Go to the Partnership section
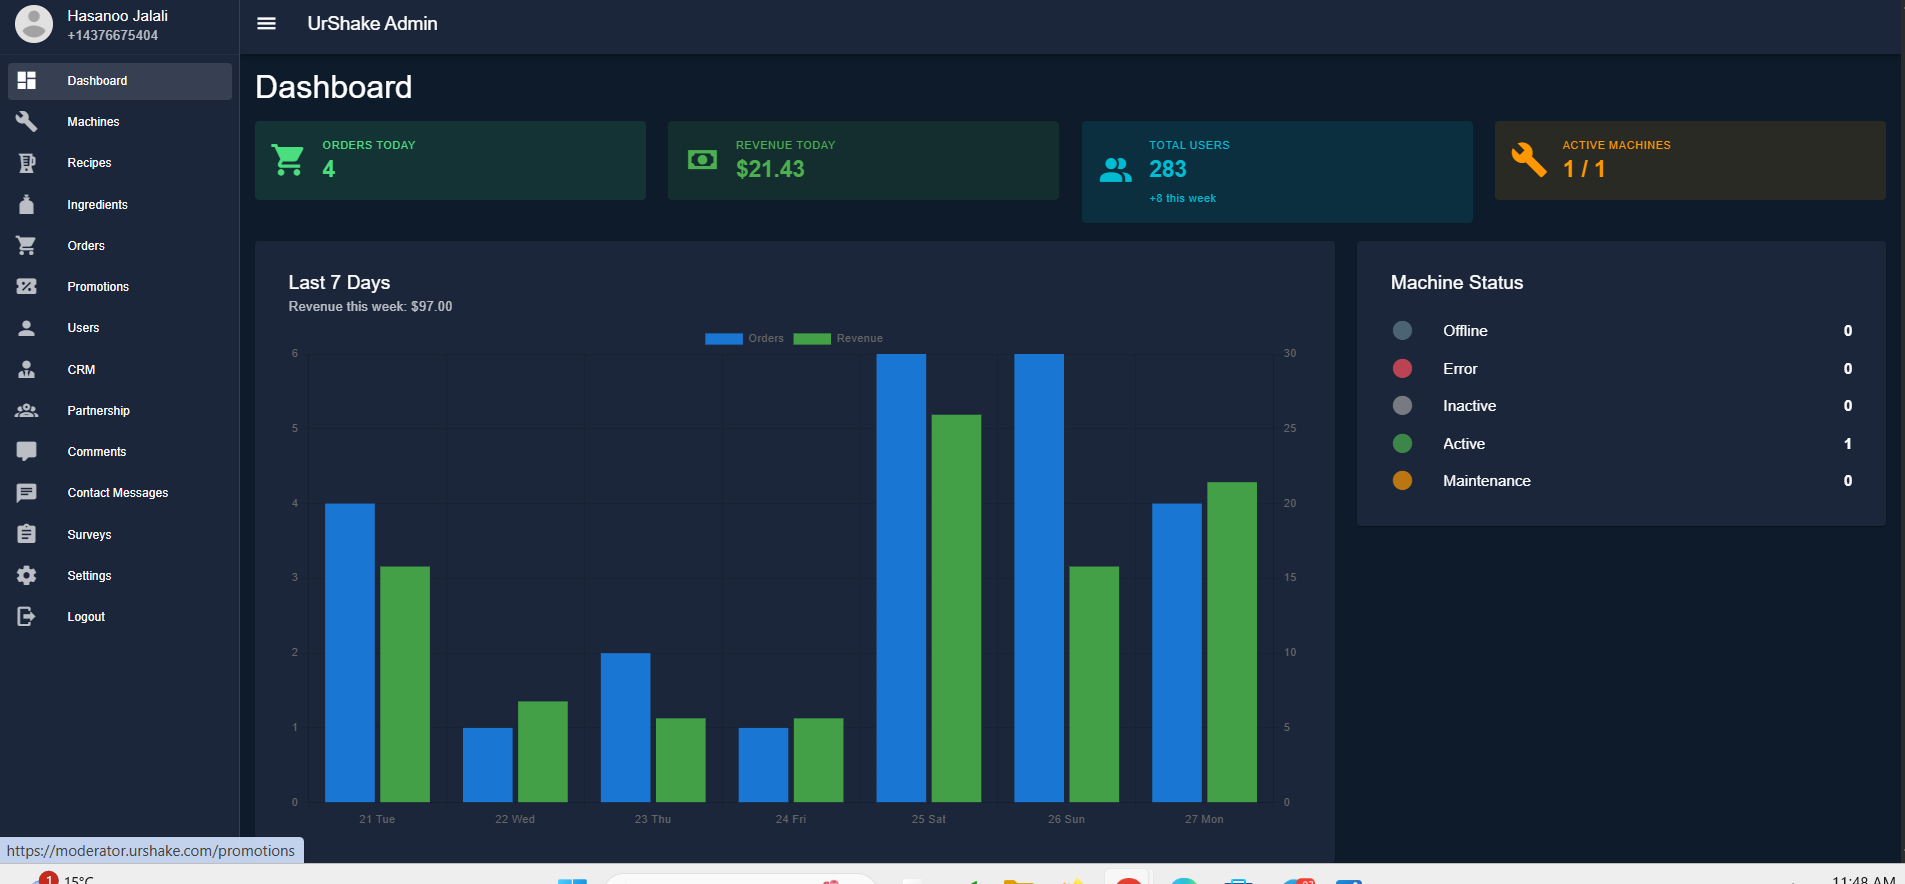The height and width of the screenshot is (884, 1905). [98, 411]
